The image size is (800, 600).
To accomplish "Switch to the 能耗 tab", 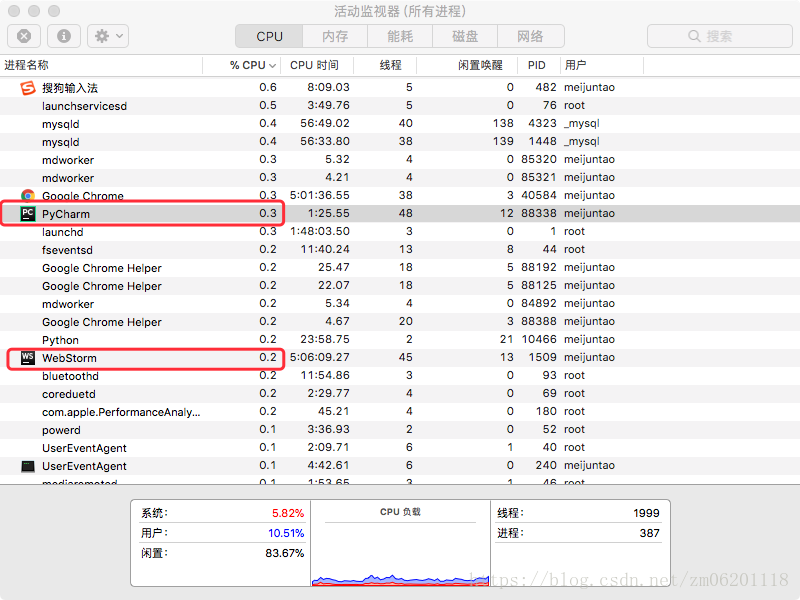I will coord(400,36).
